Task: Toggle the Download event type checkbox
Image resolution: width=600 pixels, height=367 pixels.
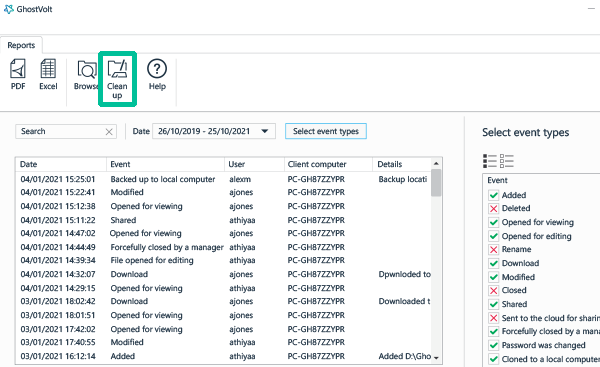Action: point(493,263)
